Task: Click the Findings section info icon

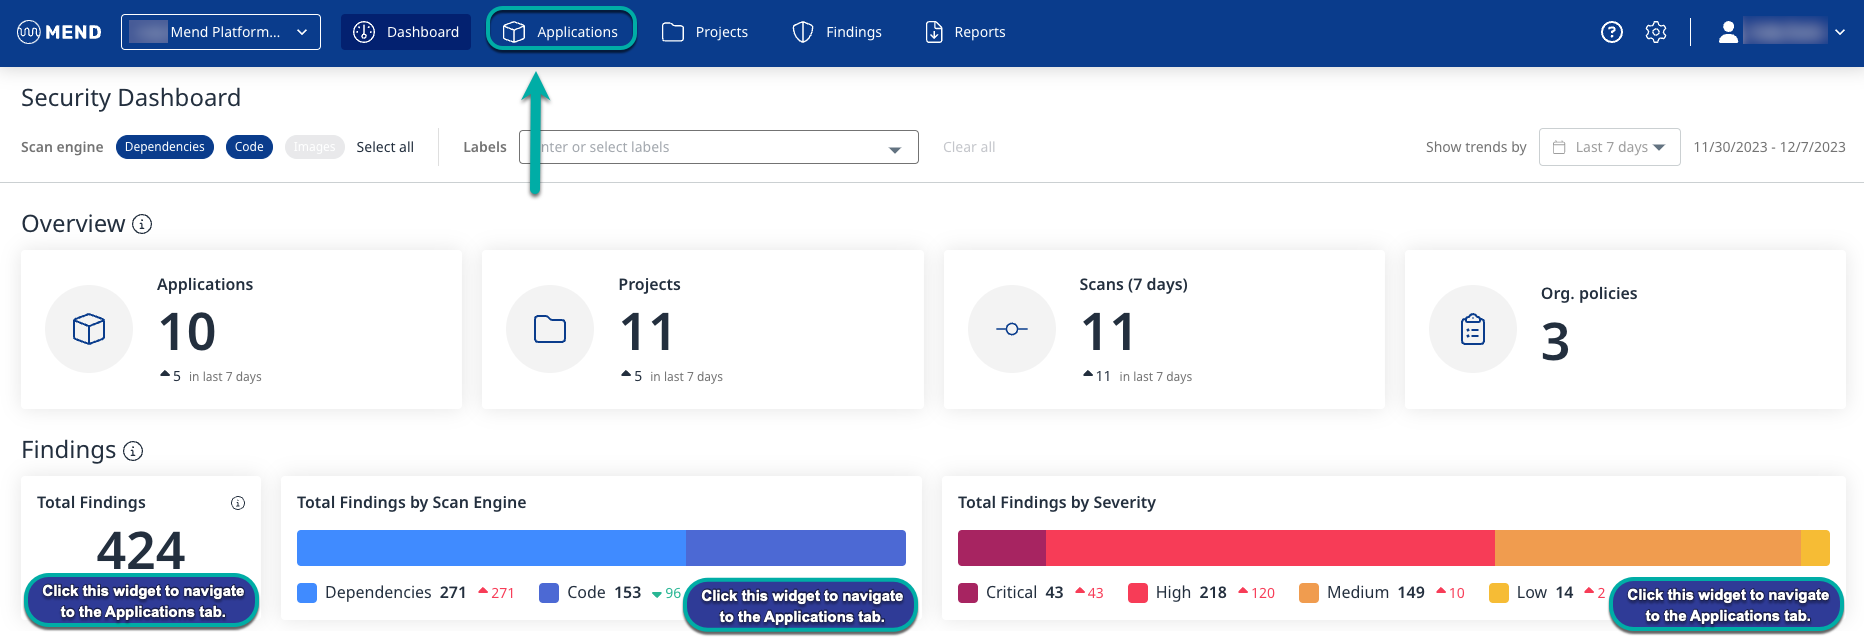Action: [133, 451]
